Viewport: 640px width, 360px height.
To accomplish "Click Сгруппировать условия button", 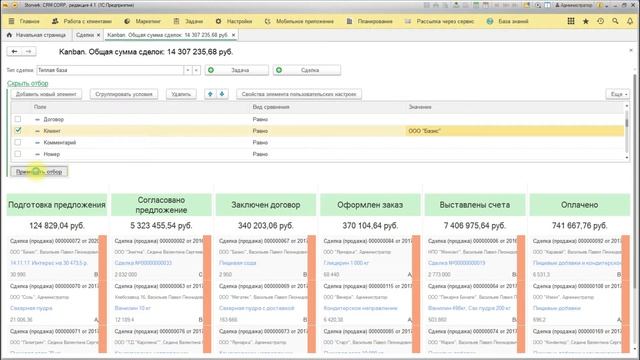I will (124, 94).
